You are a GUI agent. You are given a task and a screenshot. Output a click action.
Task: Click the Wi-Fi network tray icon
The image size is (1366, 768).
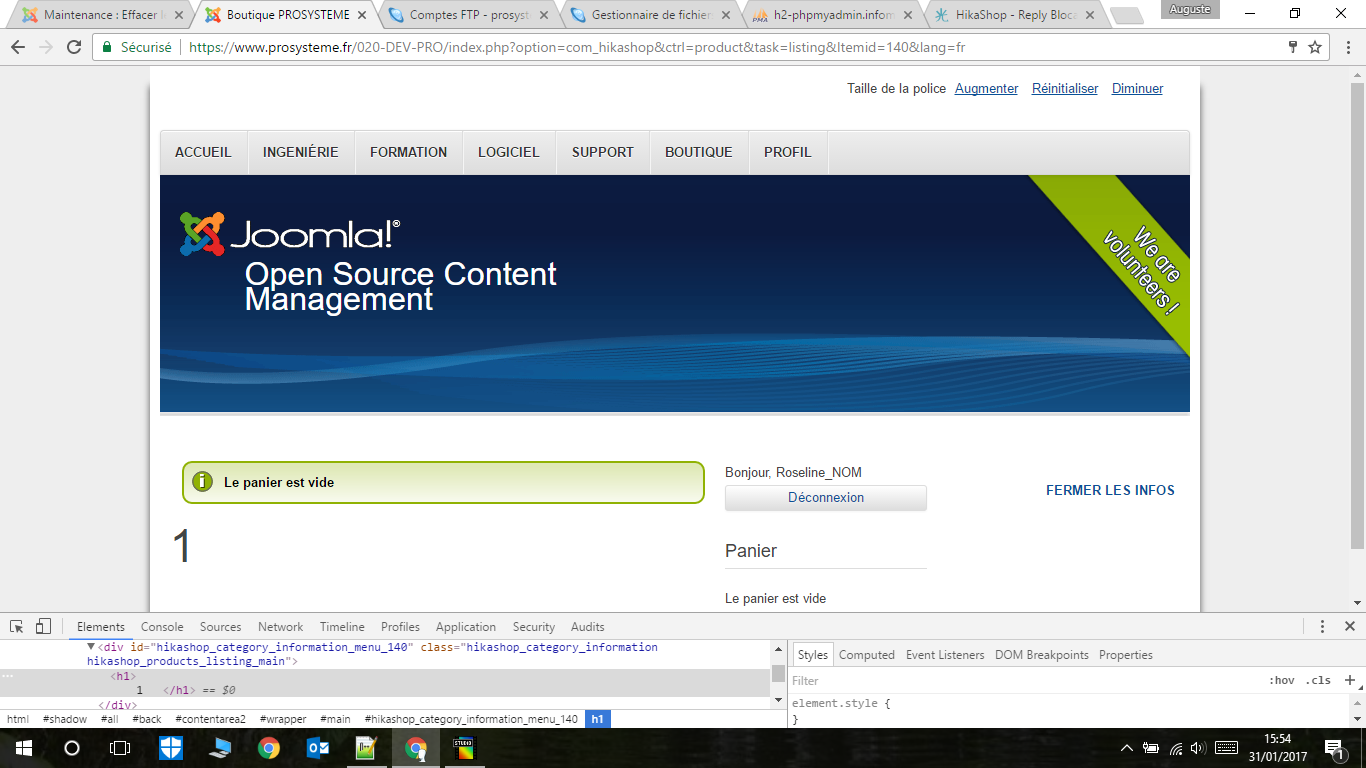[1176, 747]
